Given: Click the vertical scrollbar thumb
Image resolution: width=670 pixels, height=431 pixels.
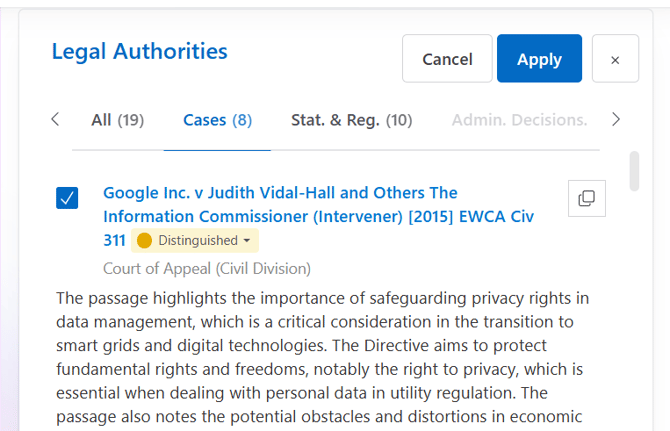Looking at the screenshot, I should click(635, 171).
